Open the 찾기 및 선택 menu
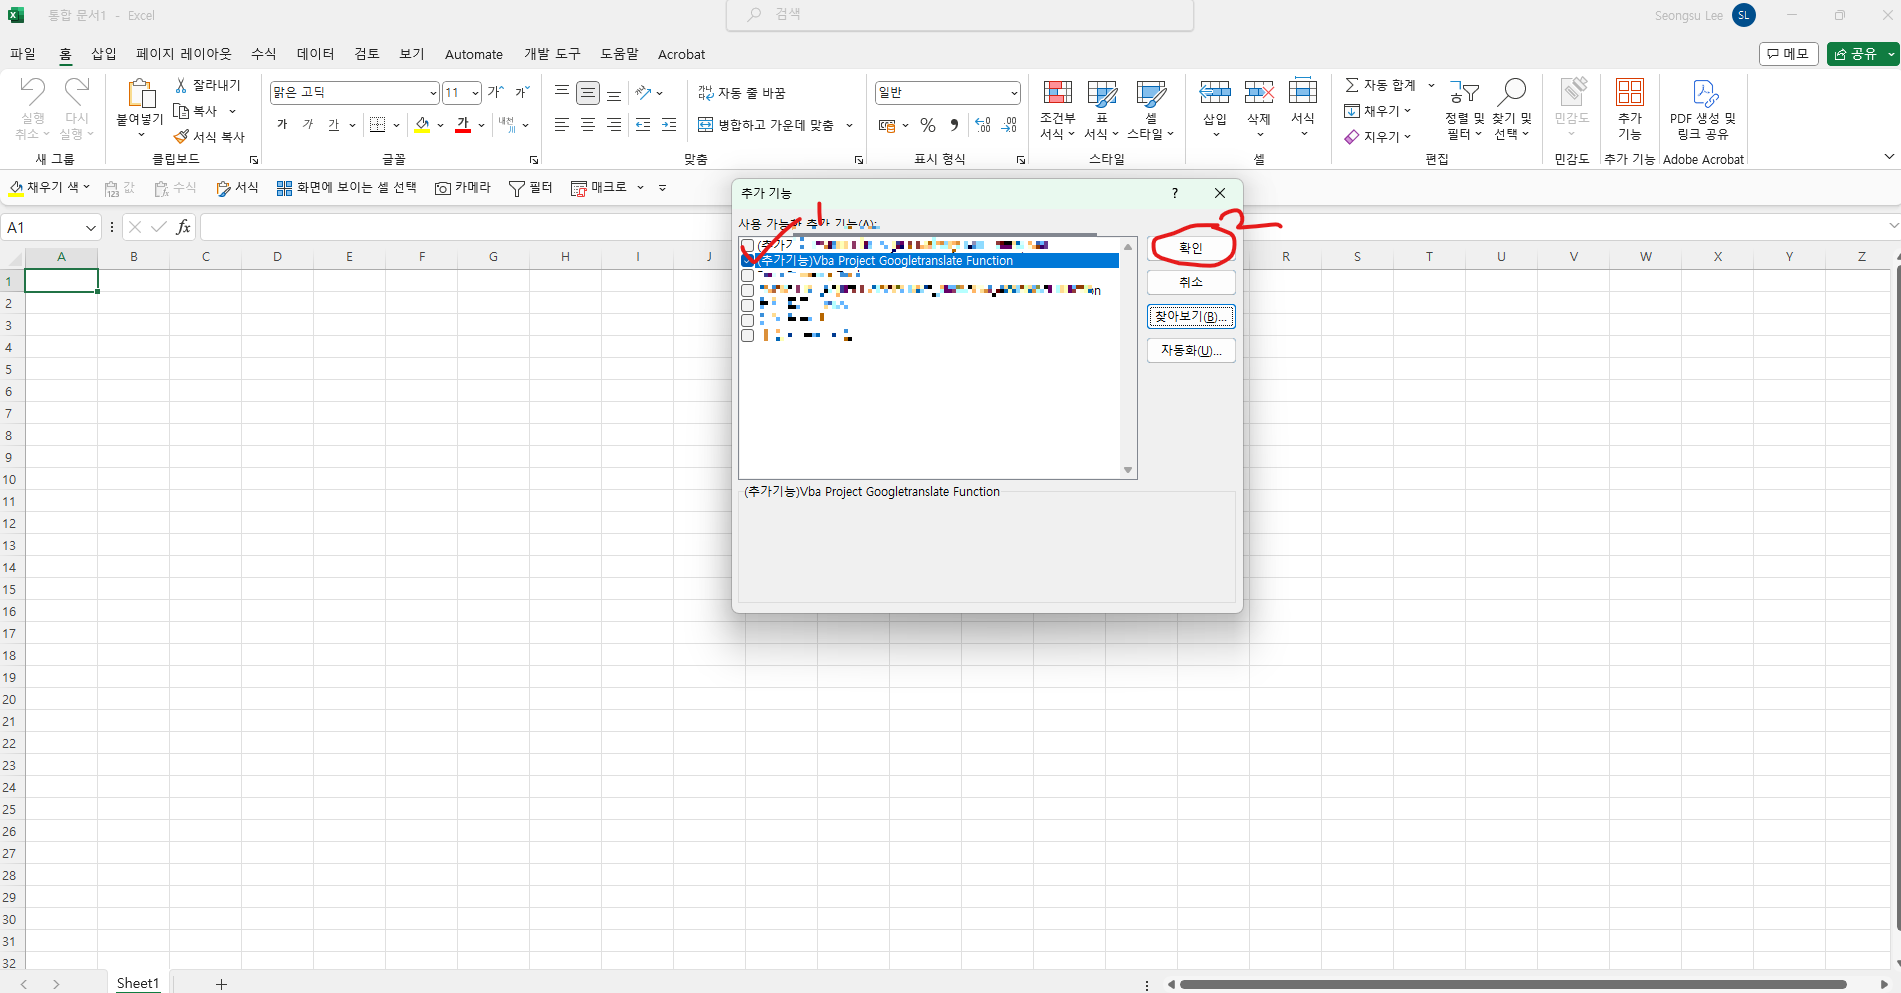Image resolution: width=1901 pixels, height=993 pixels. [1512, 110]
